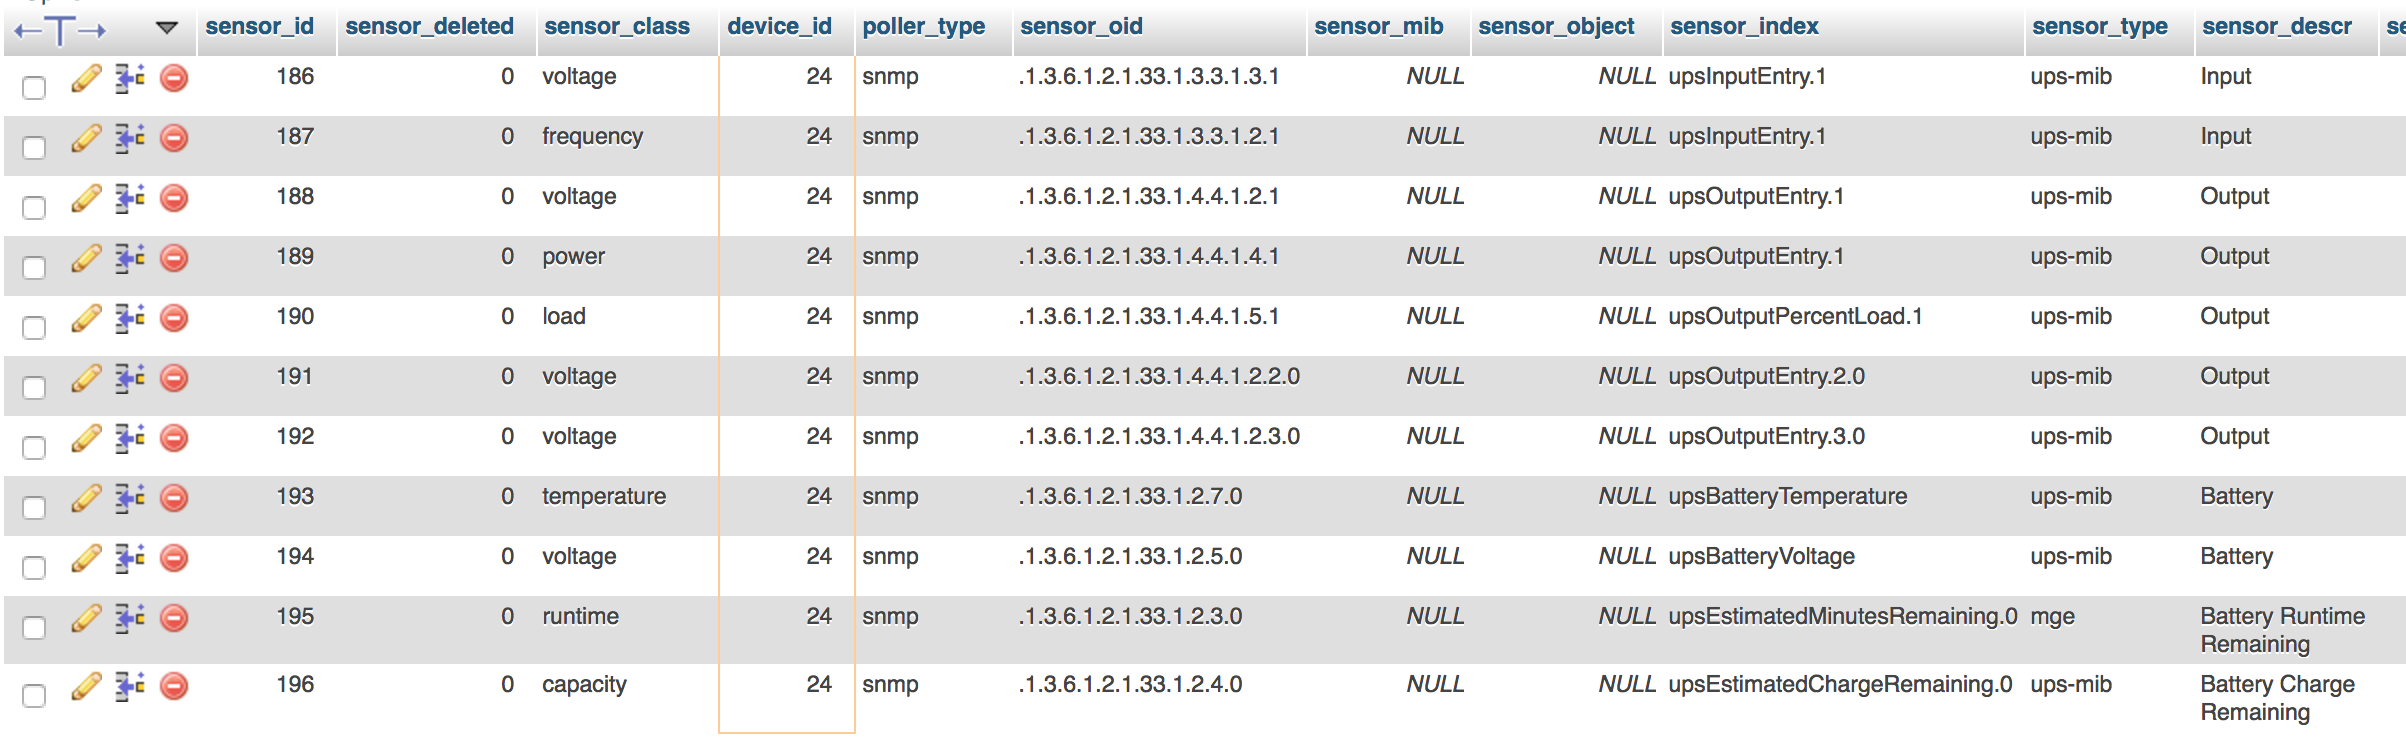Copy the row with sensor_id 192
2406x756 pixels.
(x=129, y=438)
